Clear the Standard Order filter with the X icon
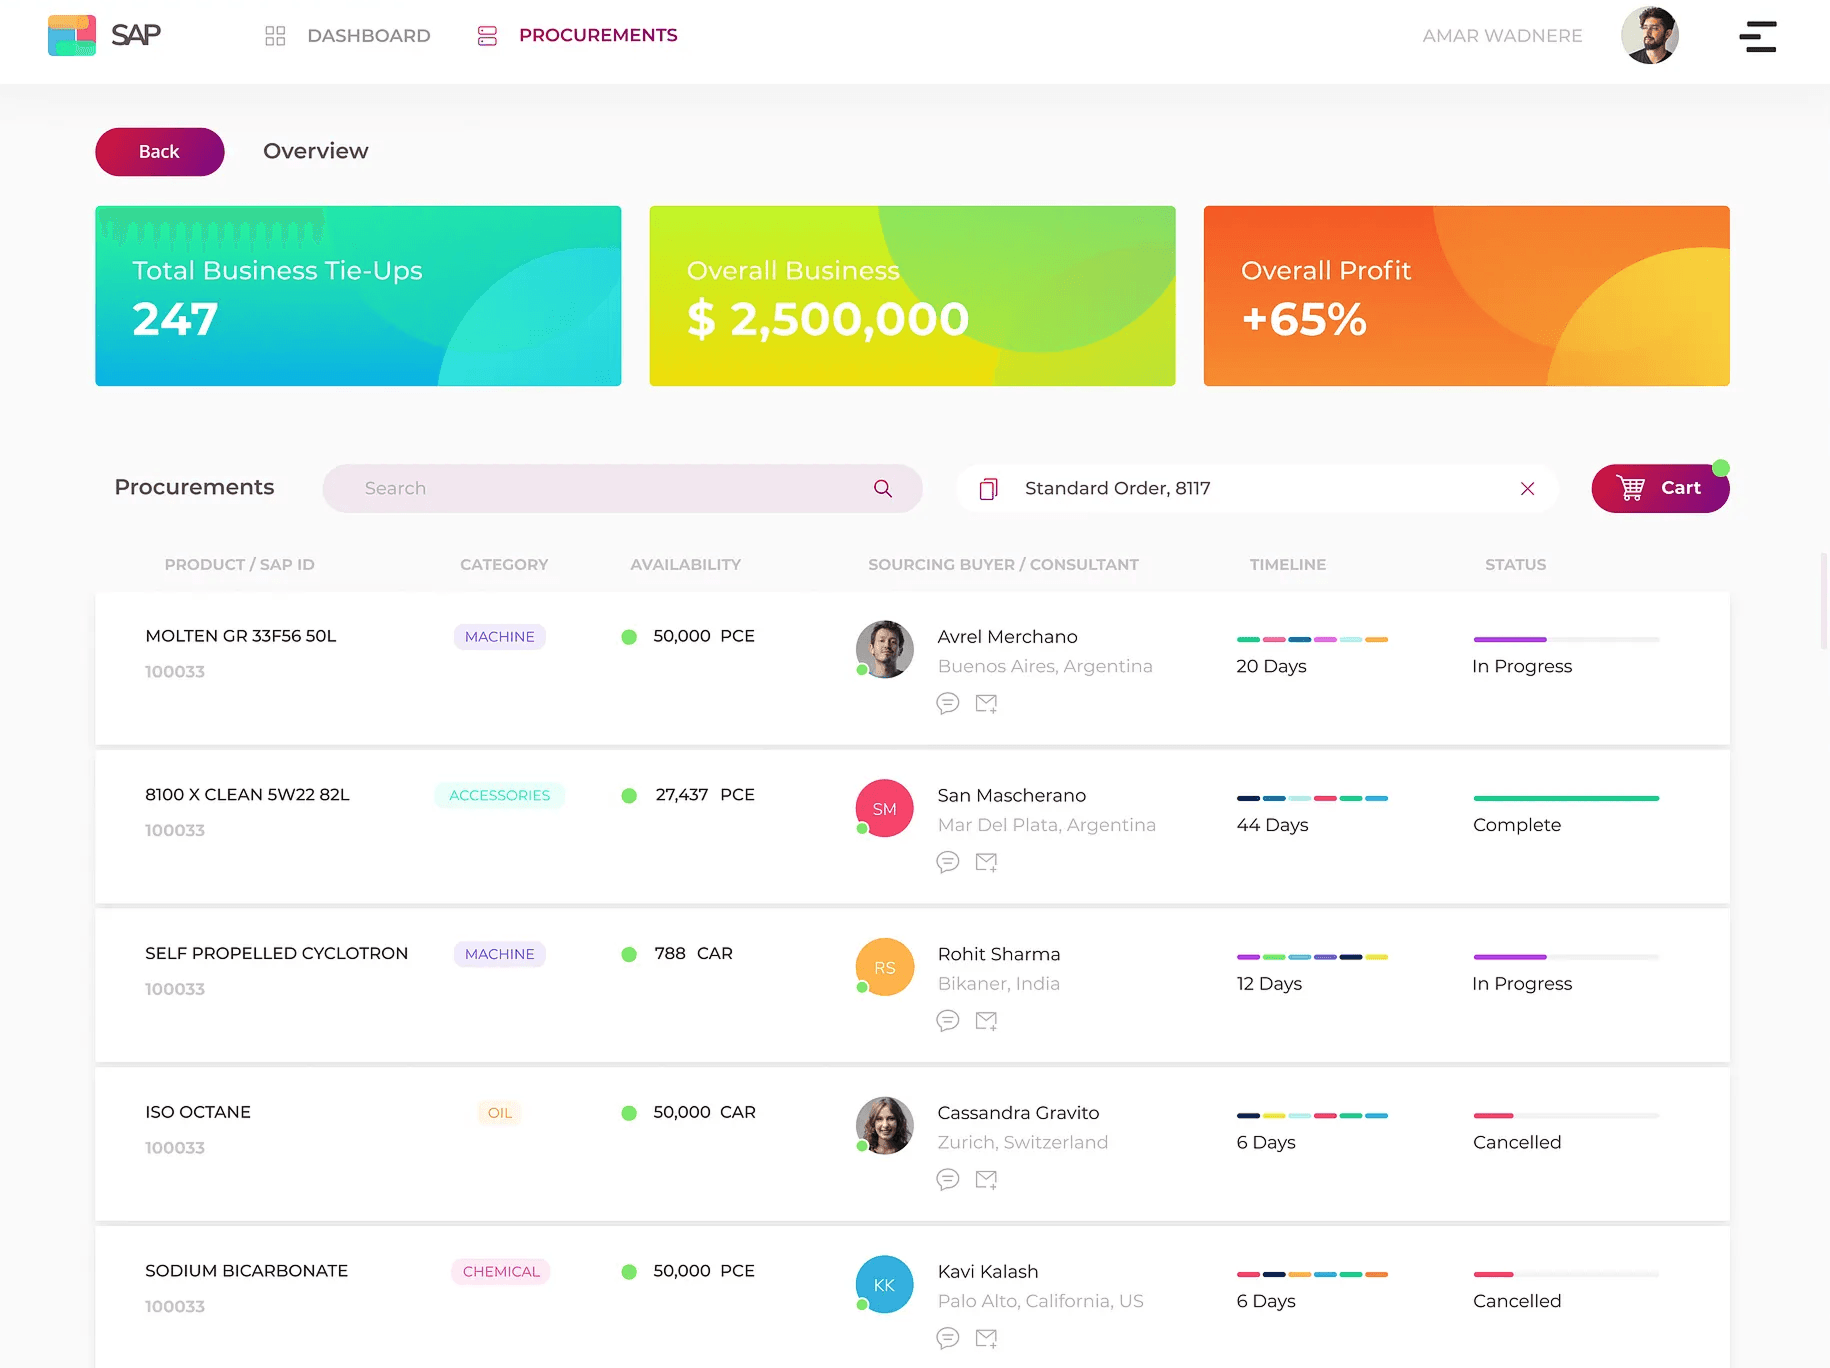Viewport: 1830px width, 1368px height. (x=1527, y=488)
